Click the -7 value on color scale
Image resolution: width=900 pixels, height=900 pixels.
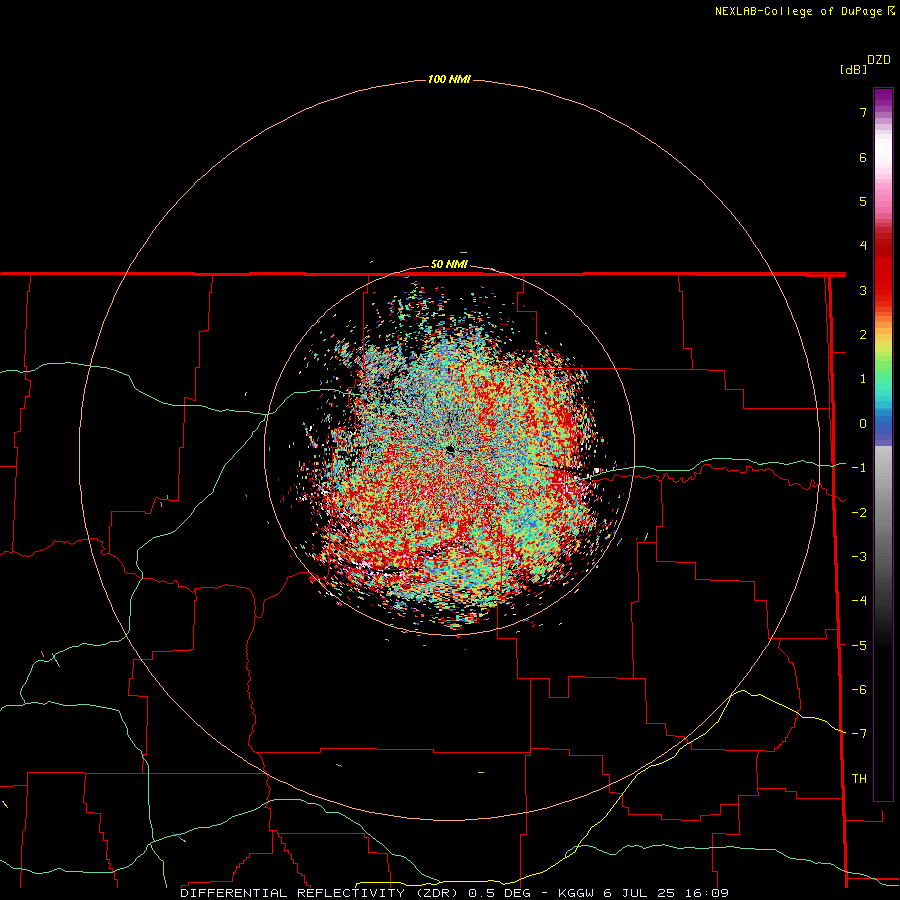(x=859, y=734)
